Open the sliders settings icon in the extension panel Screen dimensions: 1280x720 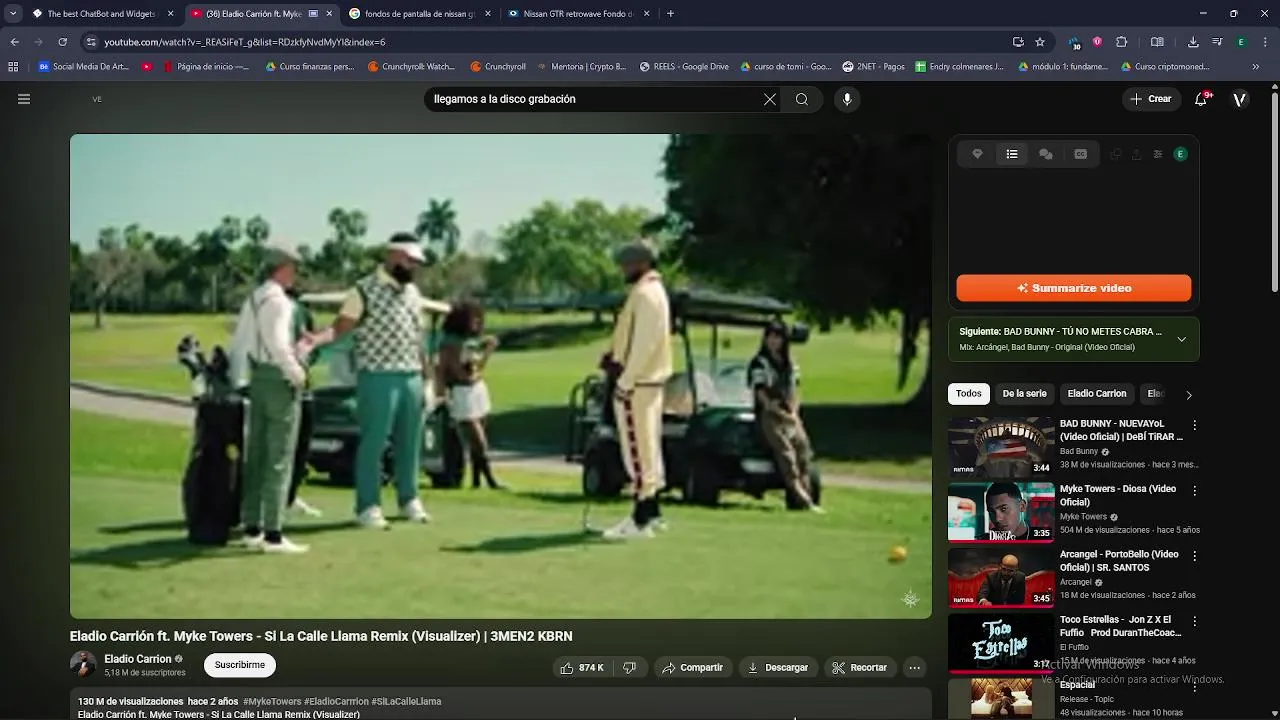(1158, 154)
